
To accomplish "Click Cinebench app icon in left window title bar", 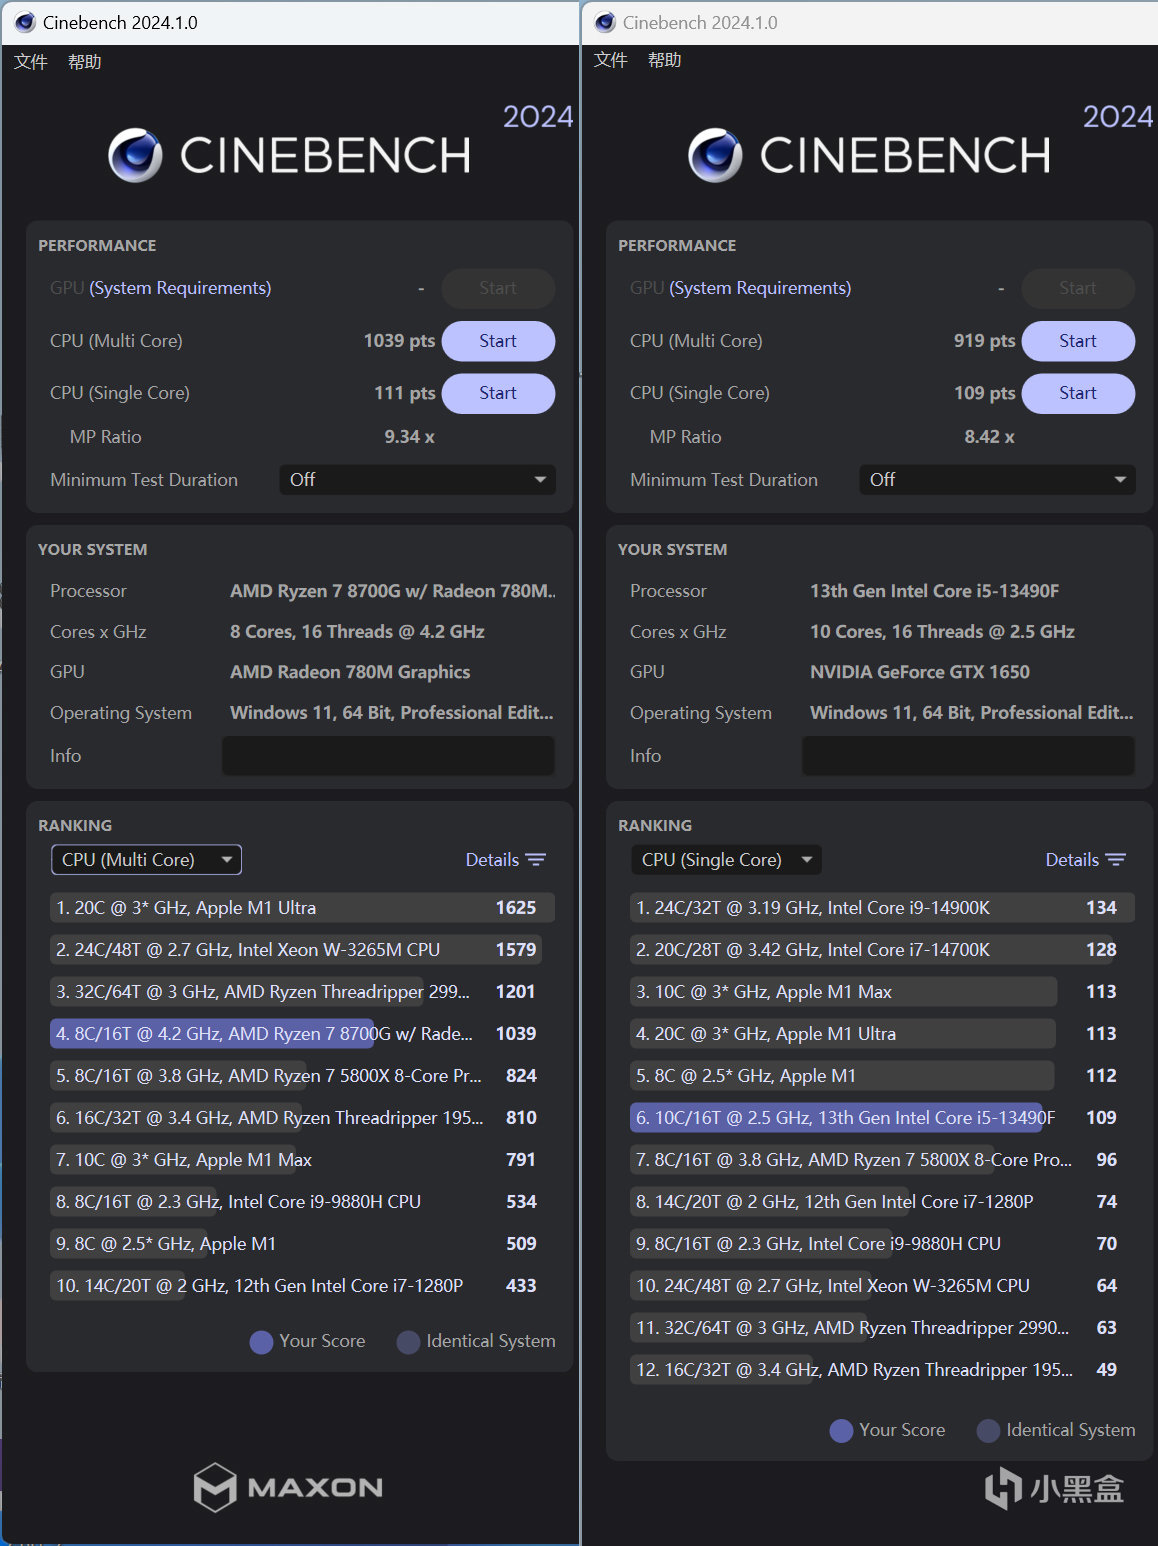I will (26, 22).
